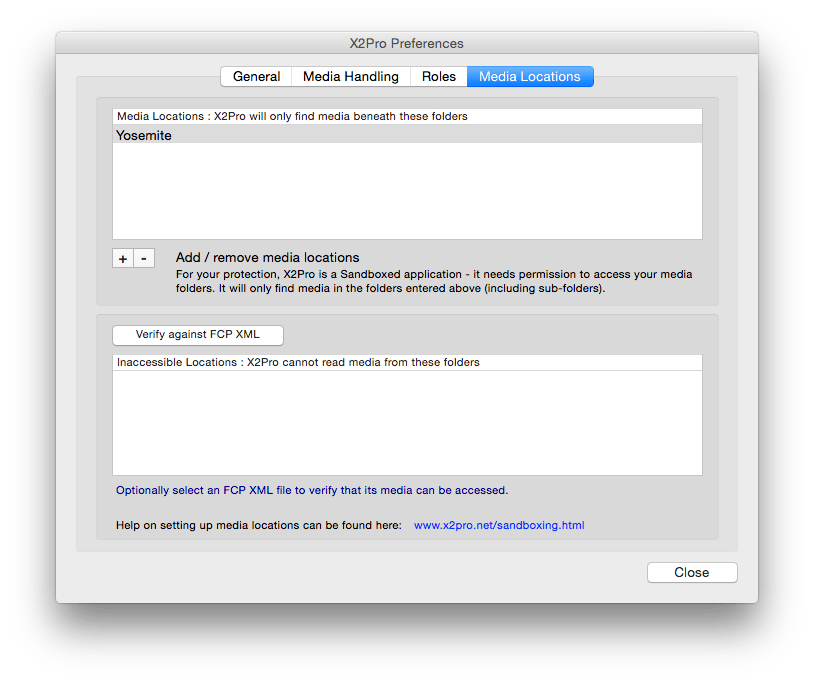Screen dimensions: 814x683
Task: Click the X2Pro Preferences title bar
Action: coord(407,43)
